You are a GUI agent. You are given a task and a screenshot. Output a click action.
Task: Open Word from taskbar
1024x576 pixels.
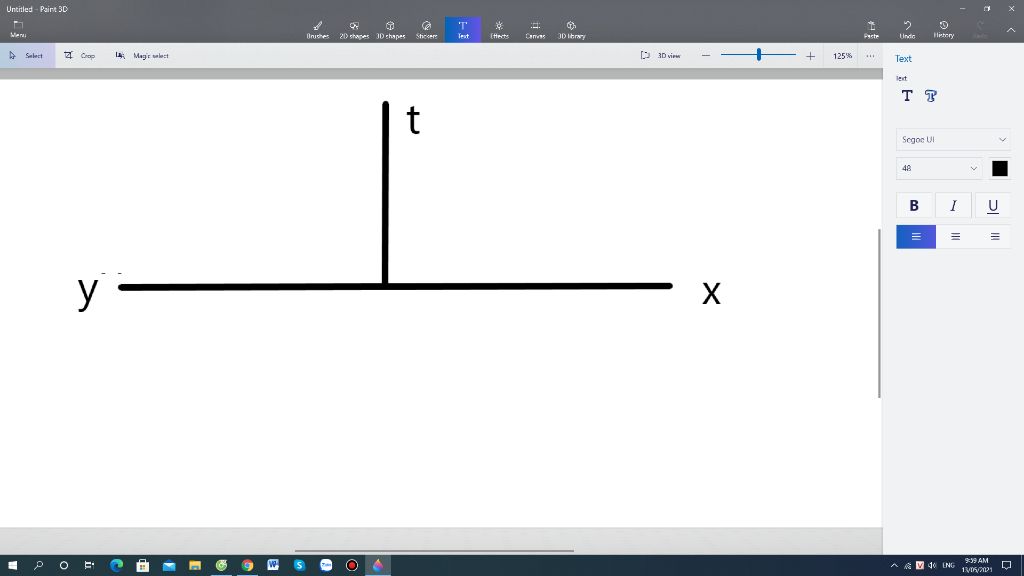point(273,566)
